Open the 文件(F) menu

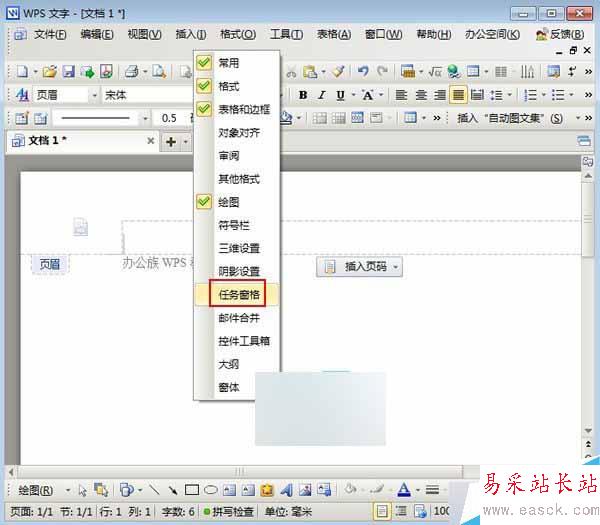[50, 34]
